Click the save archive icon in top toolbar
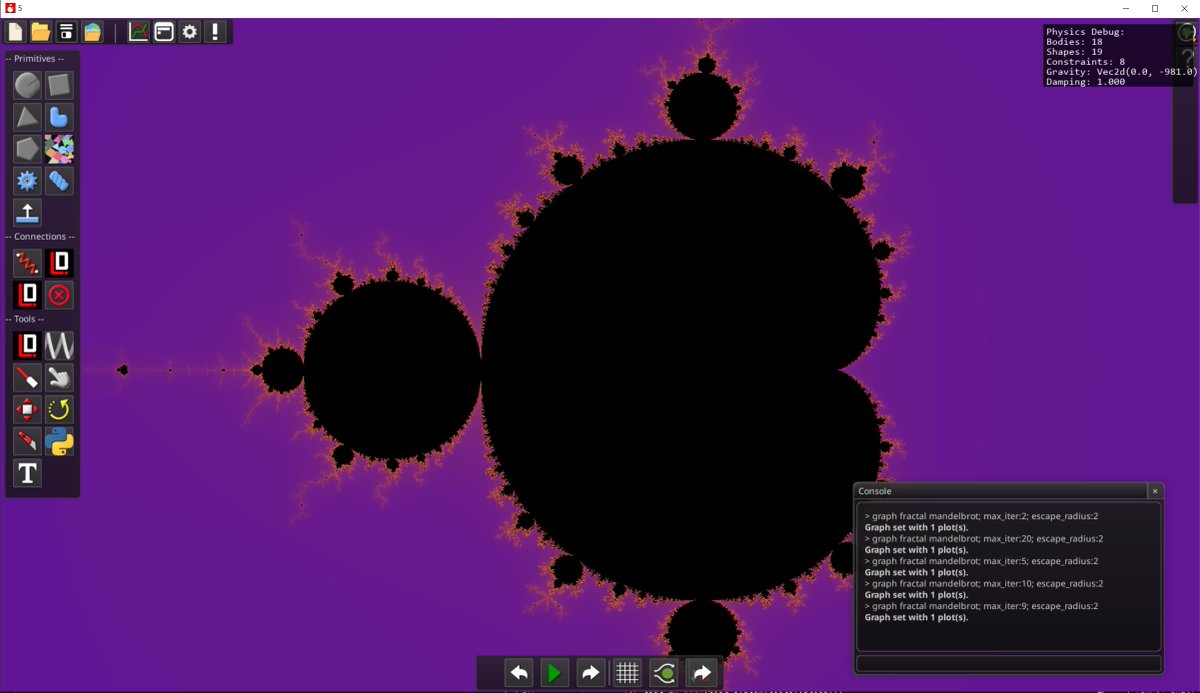This screenshot has width=1200, height=693. point(67,32)
